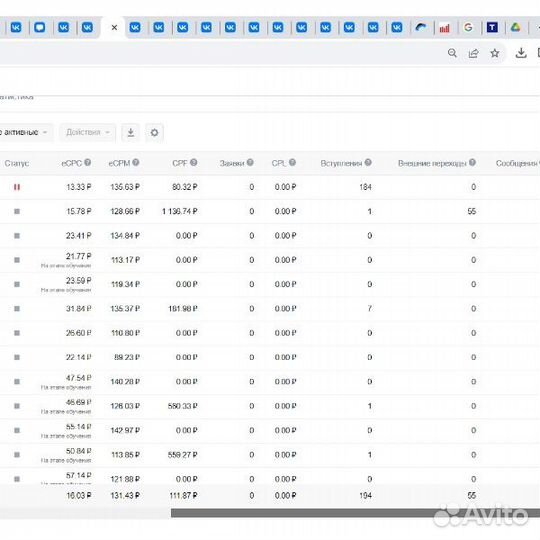Click the help icon next to eCPC

click(x=87, y=162)
